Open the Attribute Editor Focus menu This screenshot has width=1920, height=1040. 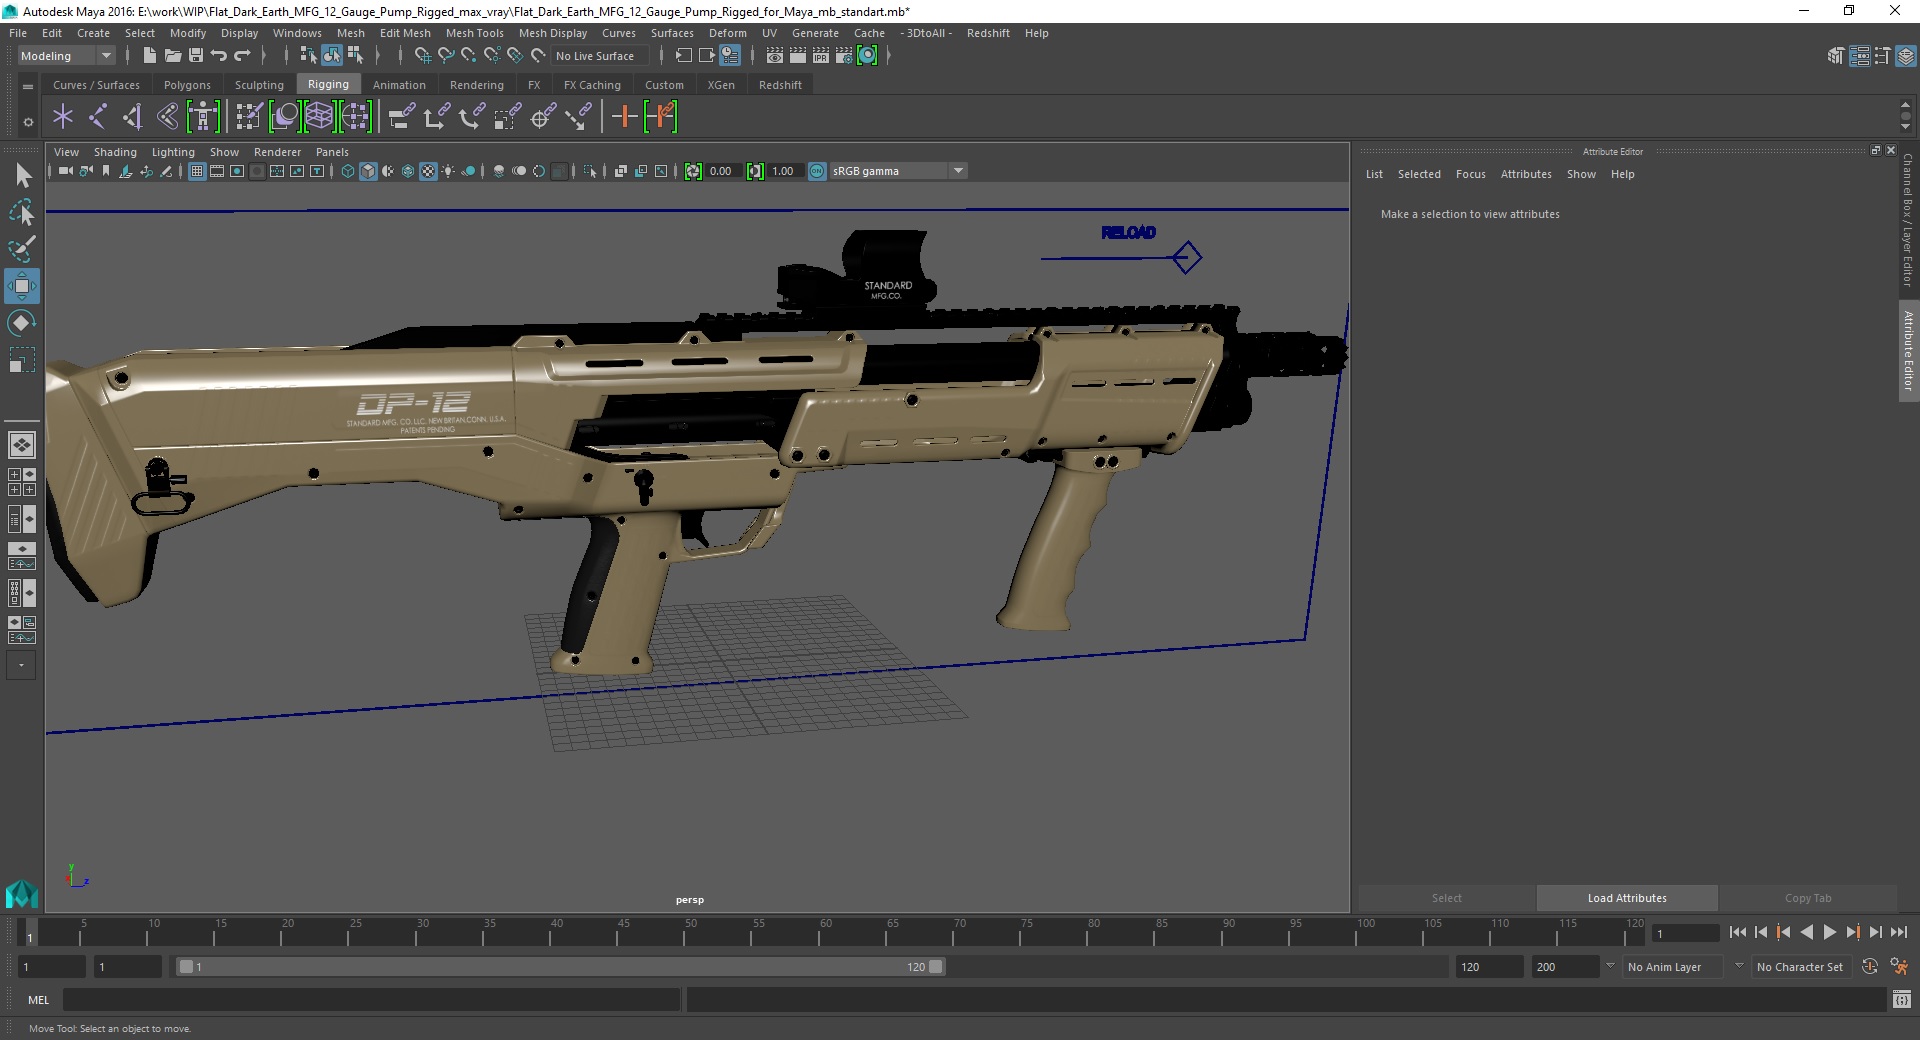(1470, 174)
